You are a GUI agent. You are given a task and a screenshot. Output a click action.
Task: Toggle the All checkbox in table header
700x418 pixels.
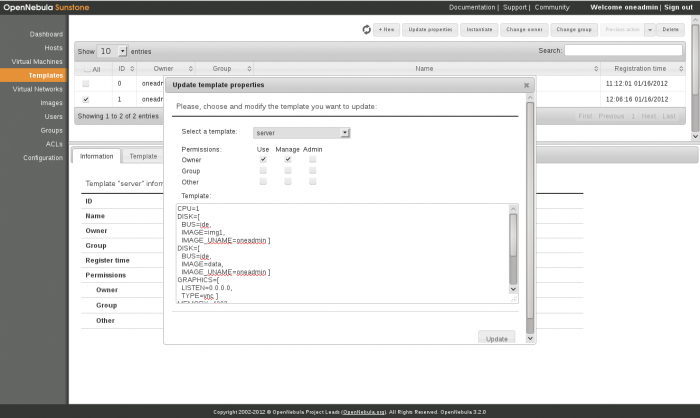pyautogui.click(x=87, y=69)
